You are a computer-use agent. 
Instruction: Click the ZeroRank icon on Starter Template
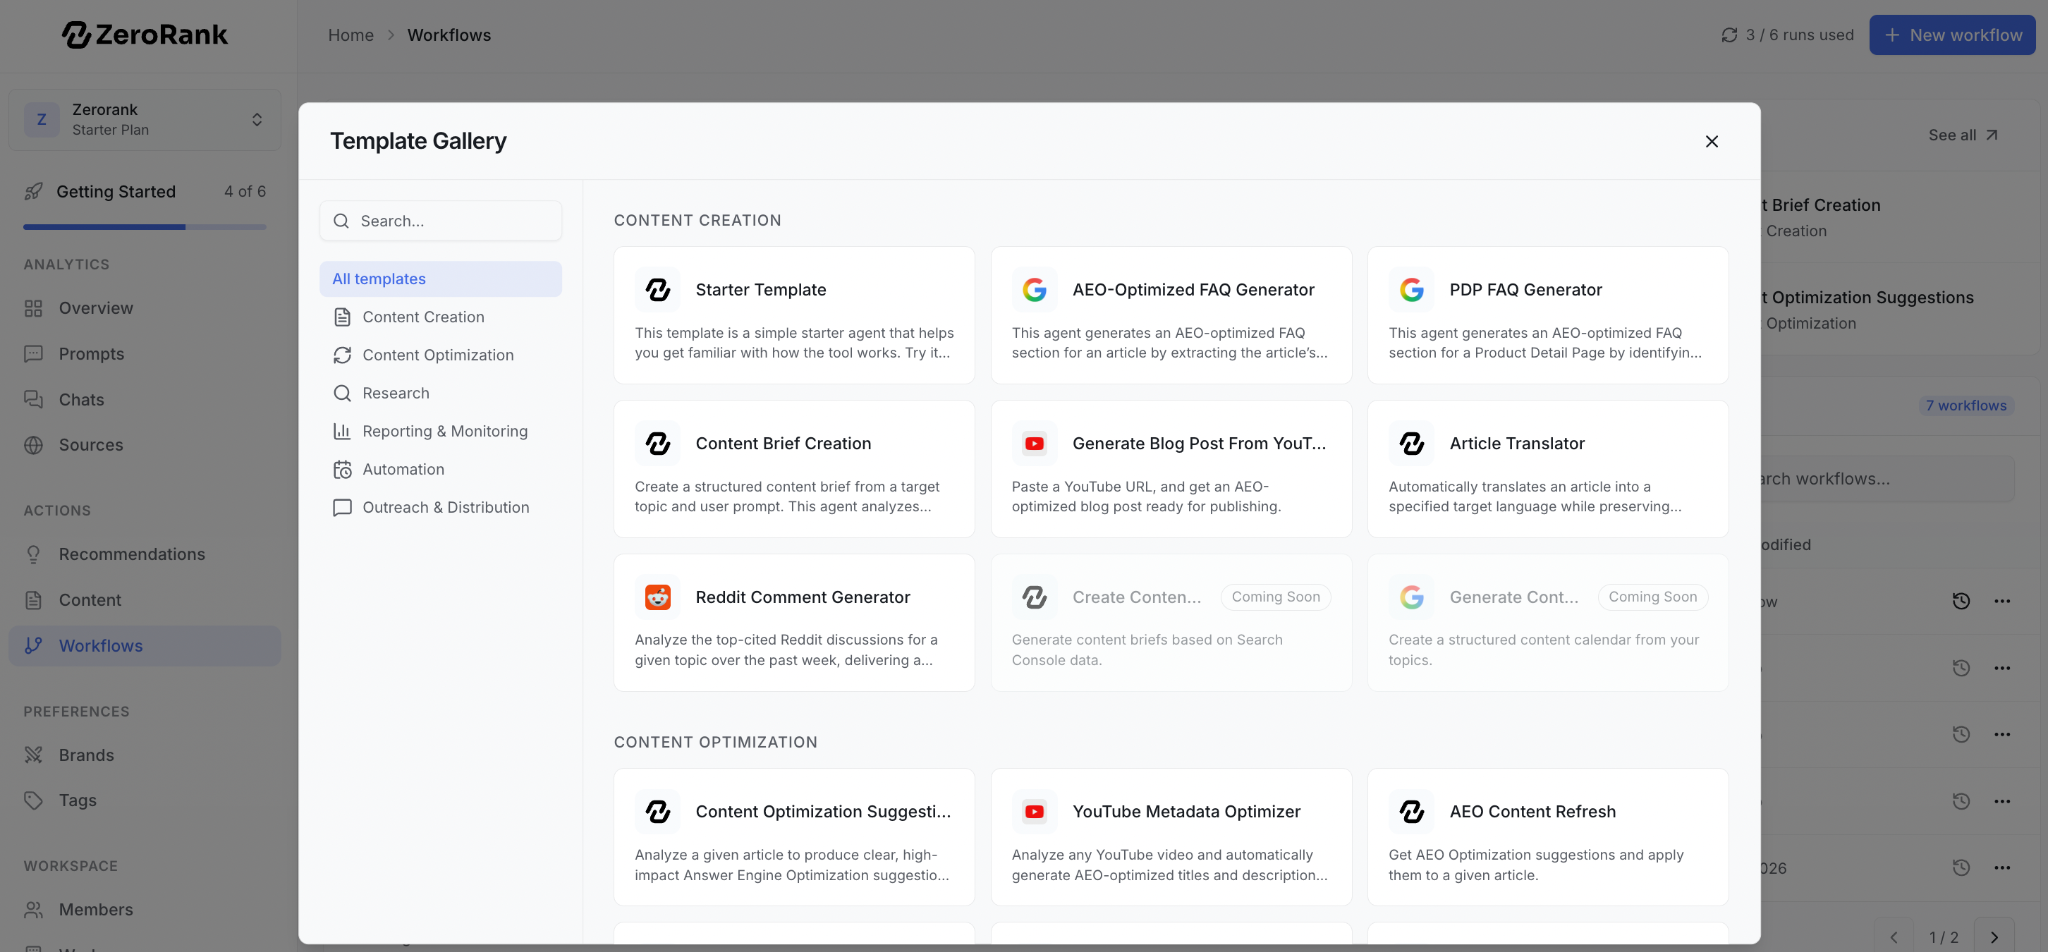pyautogui.click(x=657, y=290)
